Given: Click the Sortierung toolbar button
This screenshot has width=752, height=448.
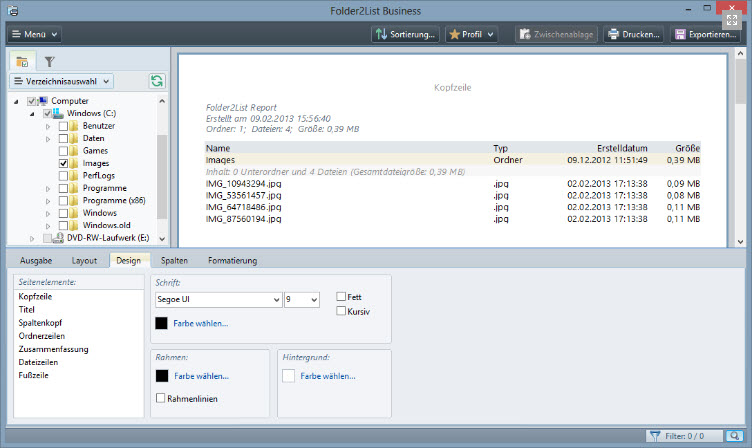Looking at the screenshot, I should [405, 34].
